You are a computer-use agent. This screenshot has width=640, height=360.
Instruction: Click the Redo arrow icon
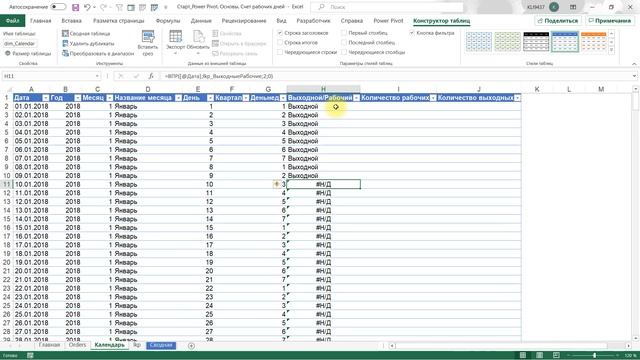click(x=103, y=7)
